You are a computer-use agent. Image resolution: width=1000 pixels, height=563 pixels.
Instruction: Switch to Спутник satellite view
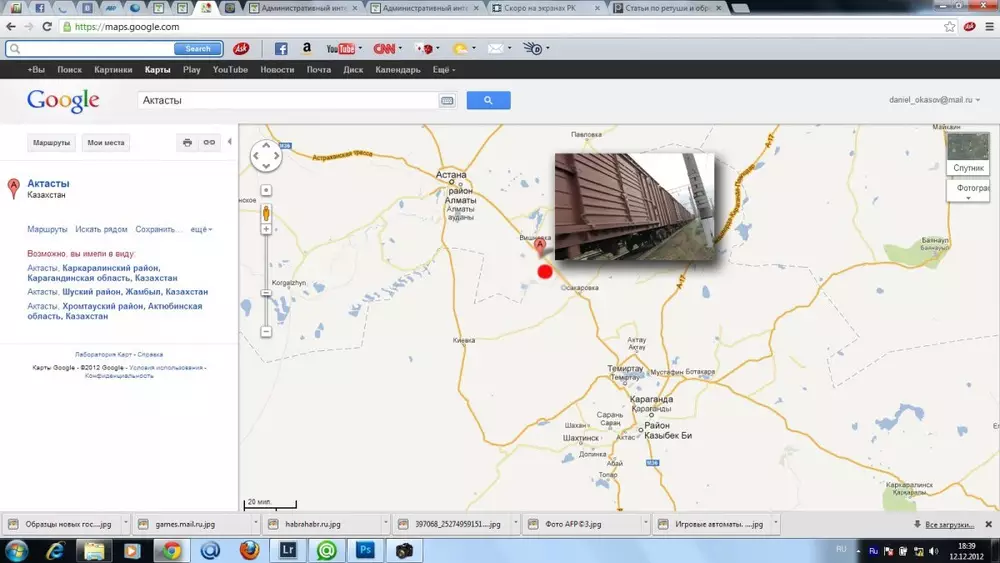pos(968,154)
